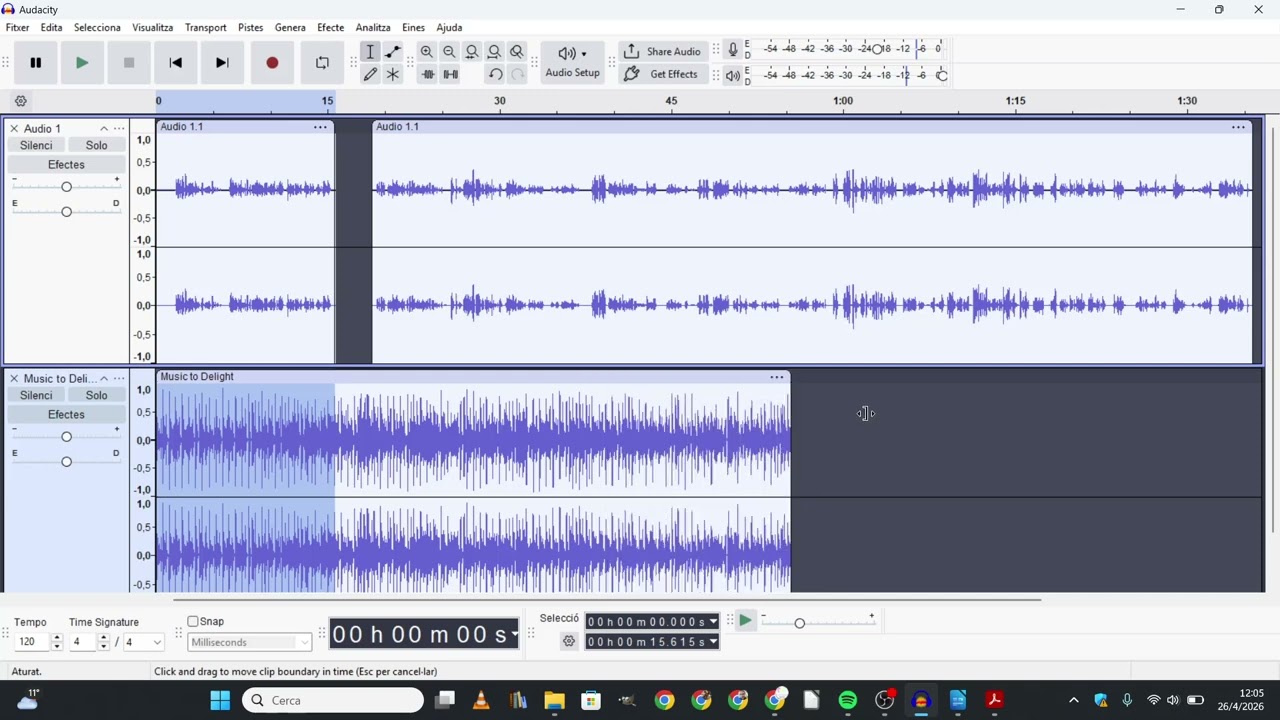Viewport: 1280px width, 720px height.
Task: Open Windows Start menu
Action: click(x=220, y=700)
